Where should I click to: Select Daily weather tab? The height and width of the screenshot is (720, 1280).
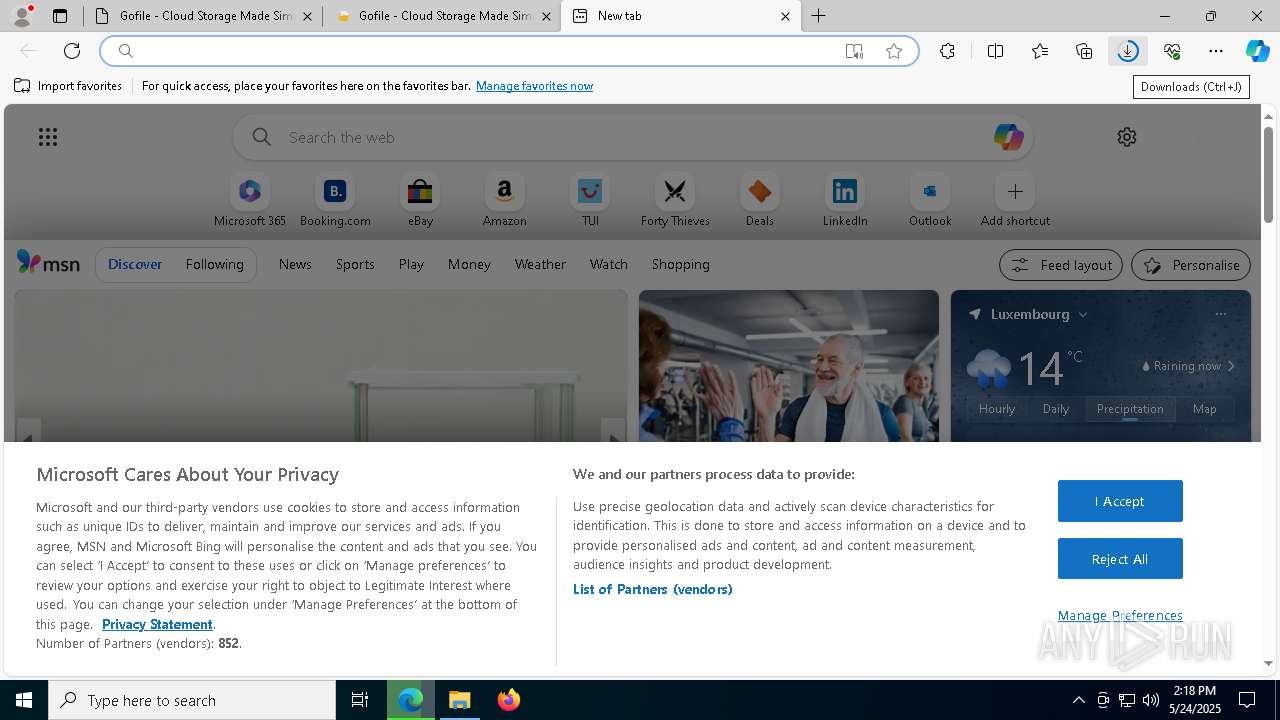pos(1056,409)
